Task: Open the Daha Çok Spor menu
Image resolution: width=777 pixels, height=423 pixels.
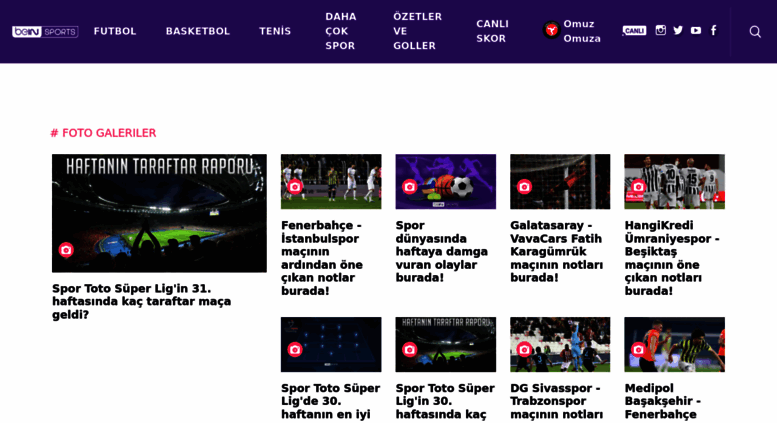Action: click(x=341, y=31)
